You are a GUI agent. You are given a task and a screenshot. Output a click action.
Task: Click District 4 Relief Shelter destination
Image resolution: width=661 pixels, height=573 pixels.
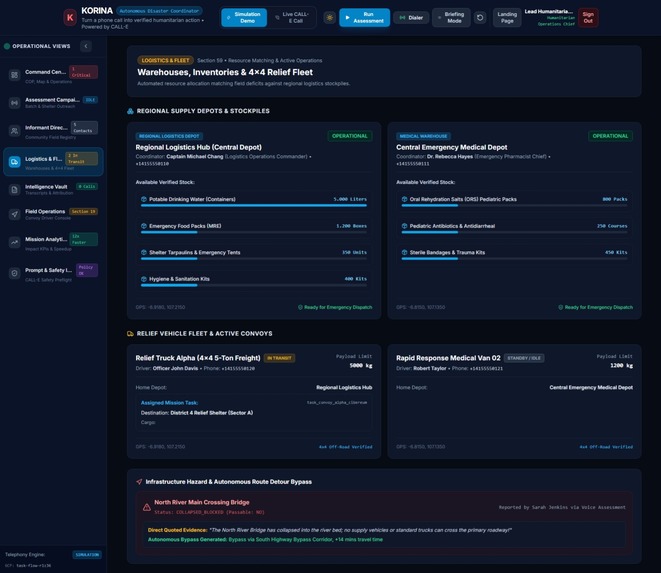pos(212,413)
